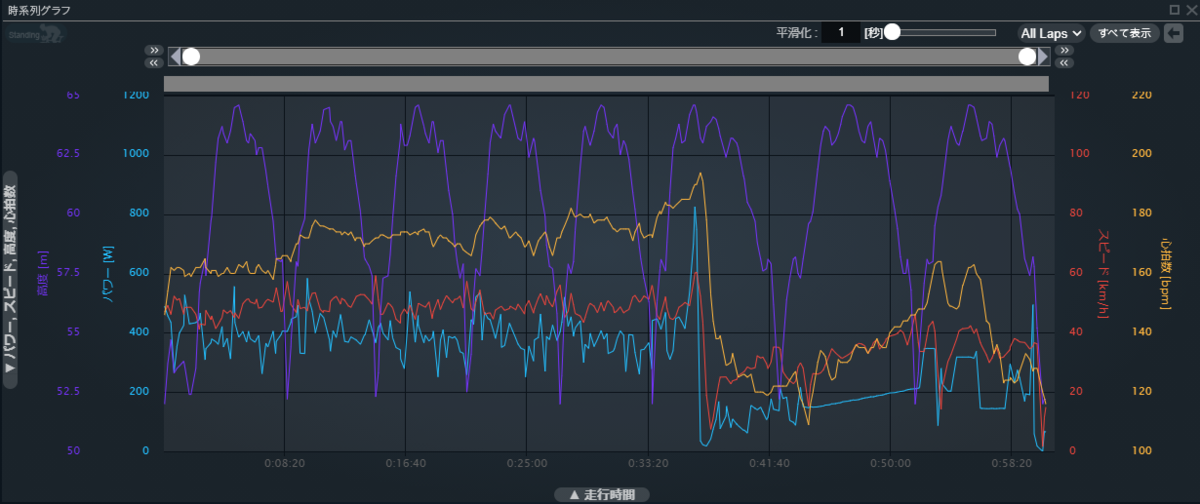1200x504 pixels.
Task: Click the right-side >> range shift button
Action: 1063,50
